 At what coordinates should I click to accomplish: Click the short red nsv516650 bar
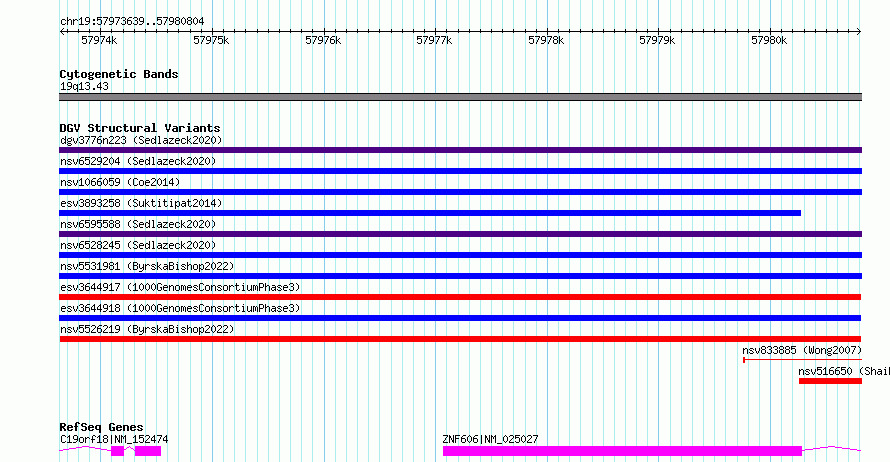click(x=830, y=381)
